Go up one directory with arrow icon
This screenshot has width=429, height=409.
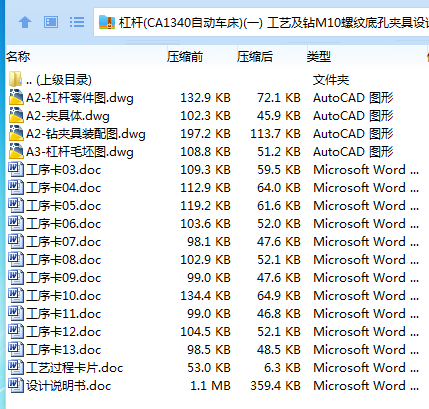click(x=25, y=22)
